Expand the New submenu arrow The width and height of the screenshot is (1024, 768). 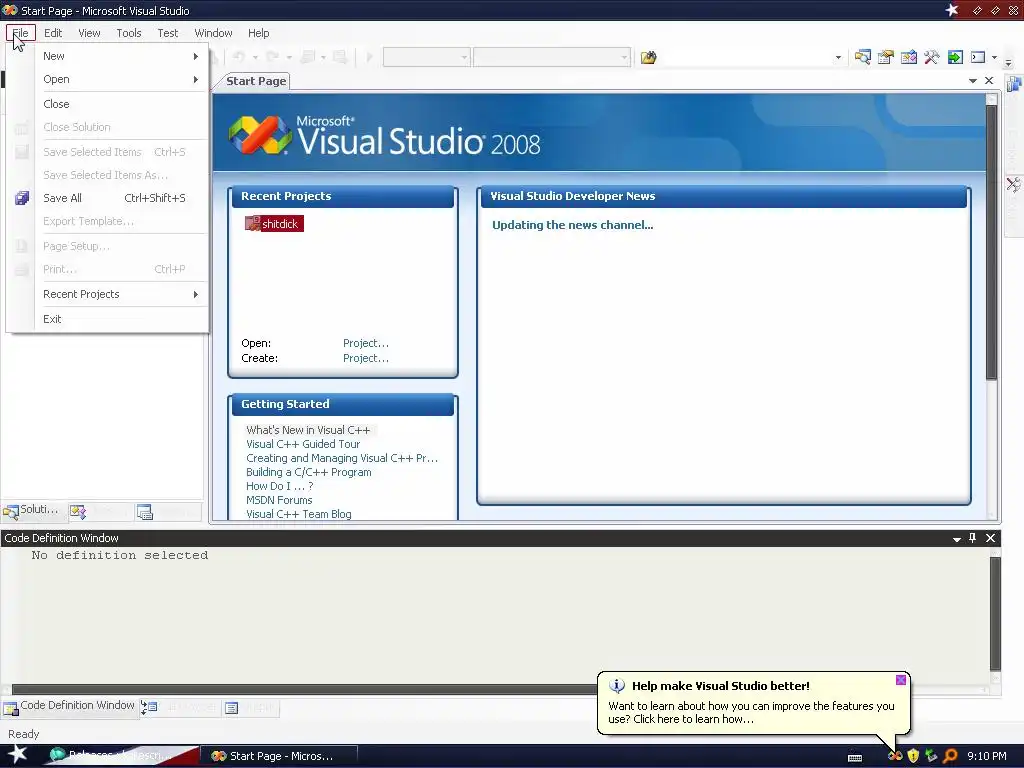(x=195, y=56)
